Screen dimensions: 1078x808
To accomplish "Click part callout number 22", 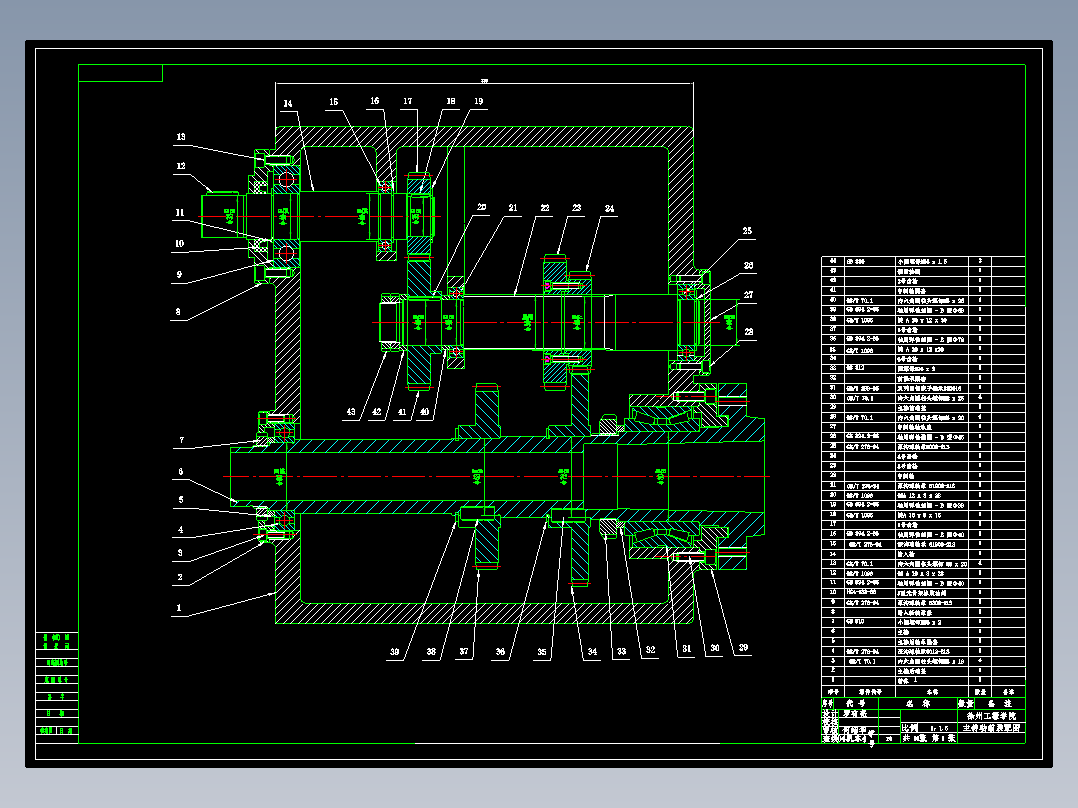I will (545, 208).
